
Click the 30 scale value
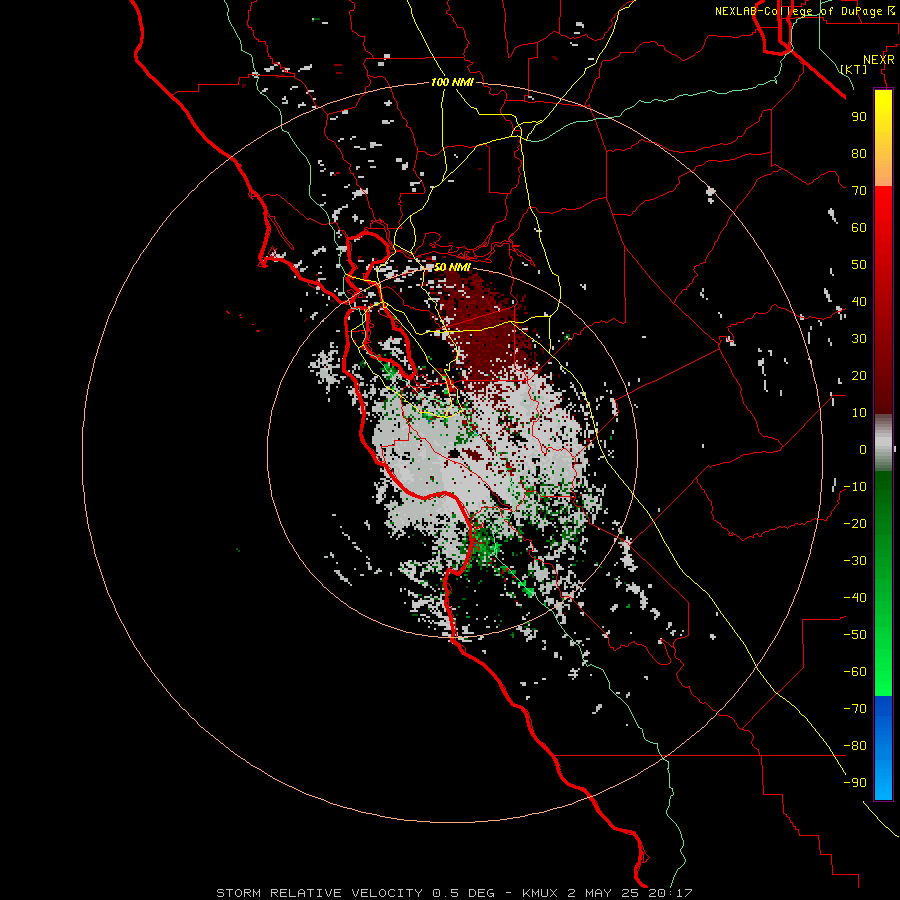click(859, 339)
